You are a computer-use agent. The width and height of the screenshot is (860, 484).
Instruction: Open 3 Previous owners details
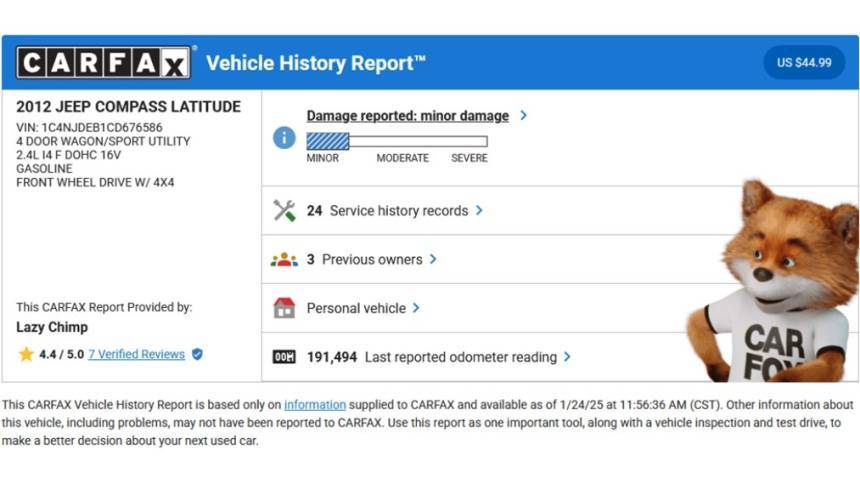pos(364,260)
